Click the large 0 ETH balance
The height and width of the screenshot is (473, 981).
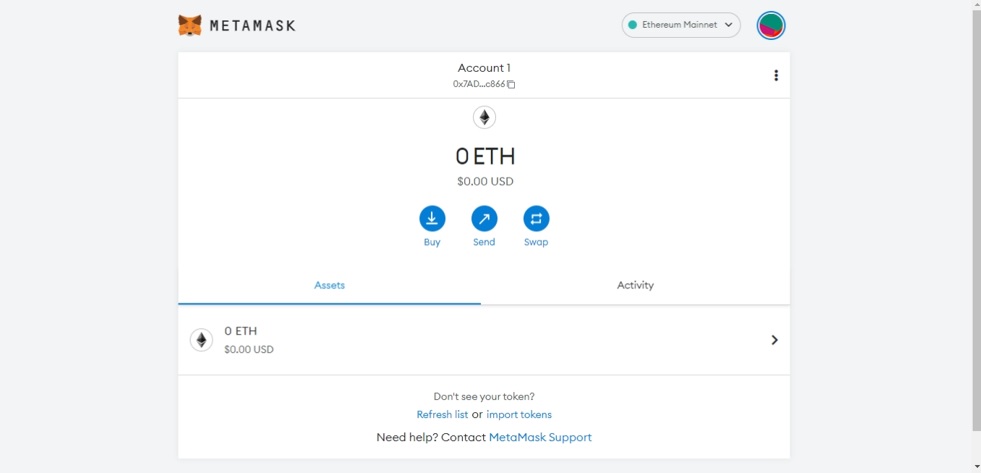pos(485,156)
